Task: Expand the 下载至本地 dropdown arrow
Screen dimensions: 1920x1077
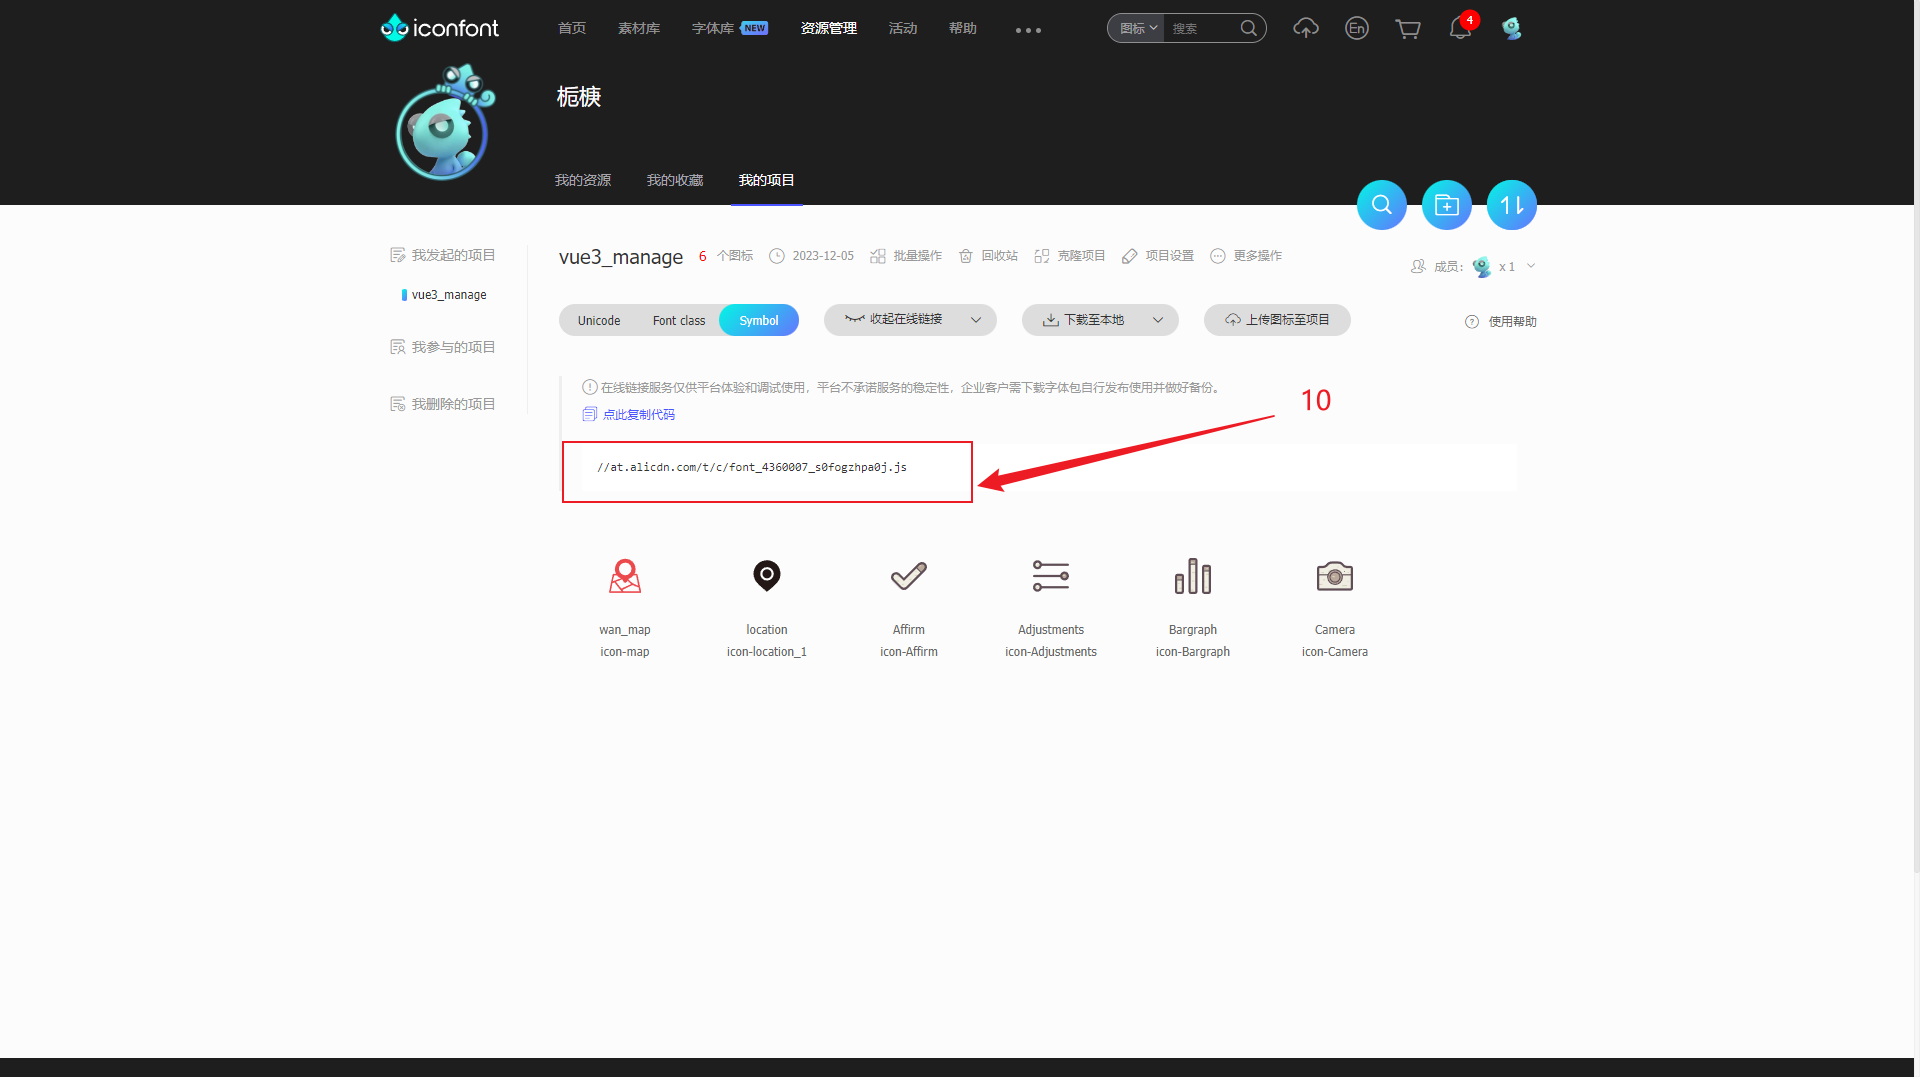Action: tap(1158, 320)
